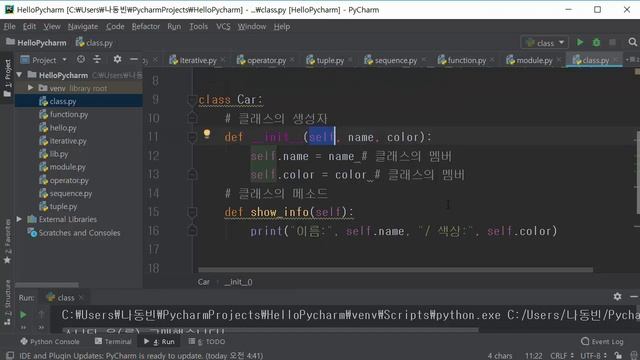Open the Run panel settings gear
This screenshot has width=640, height=360.
click(x=618, y=297)
